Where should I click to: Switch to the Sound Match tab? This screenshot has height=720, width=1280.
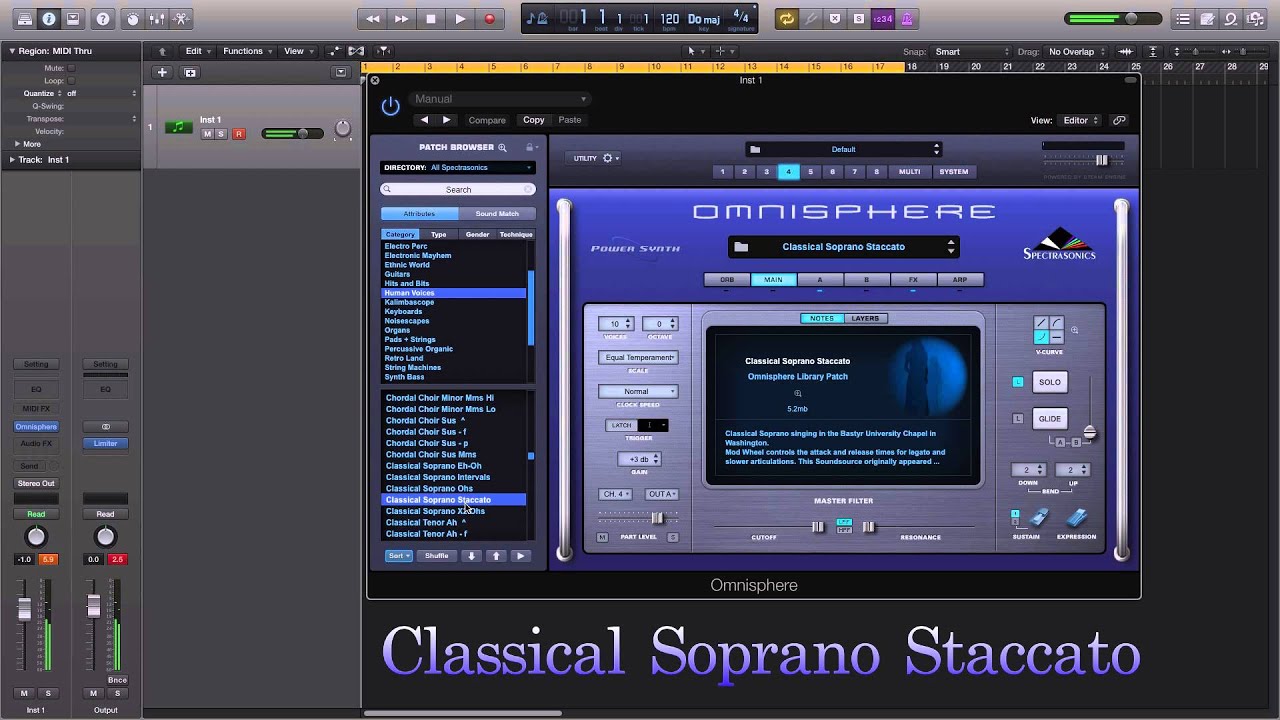(497, 213)
